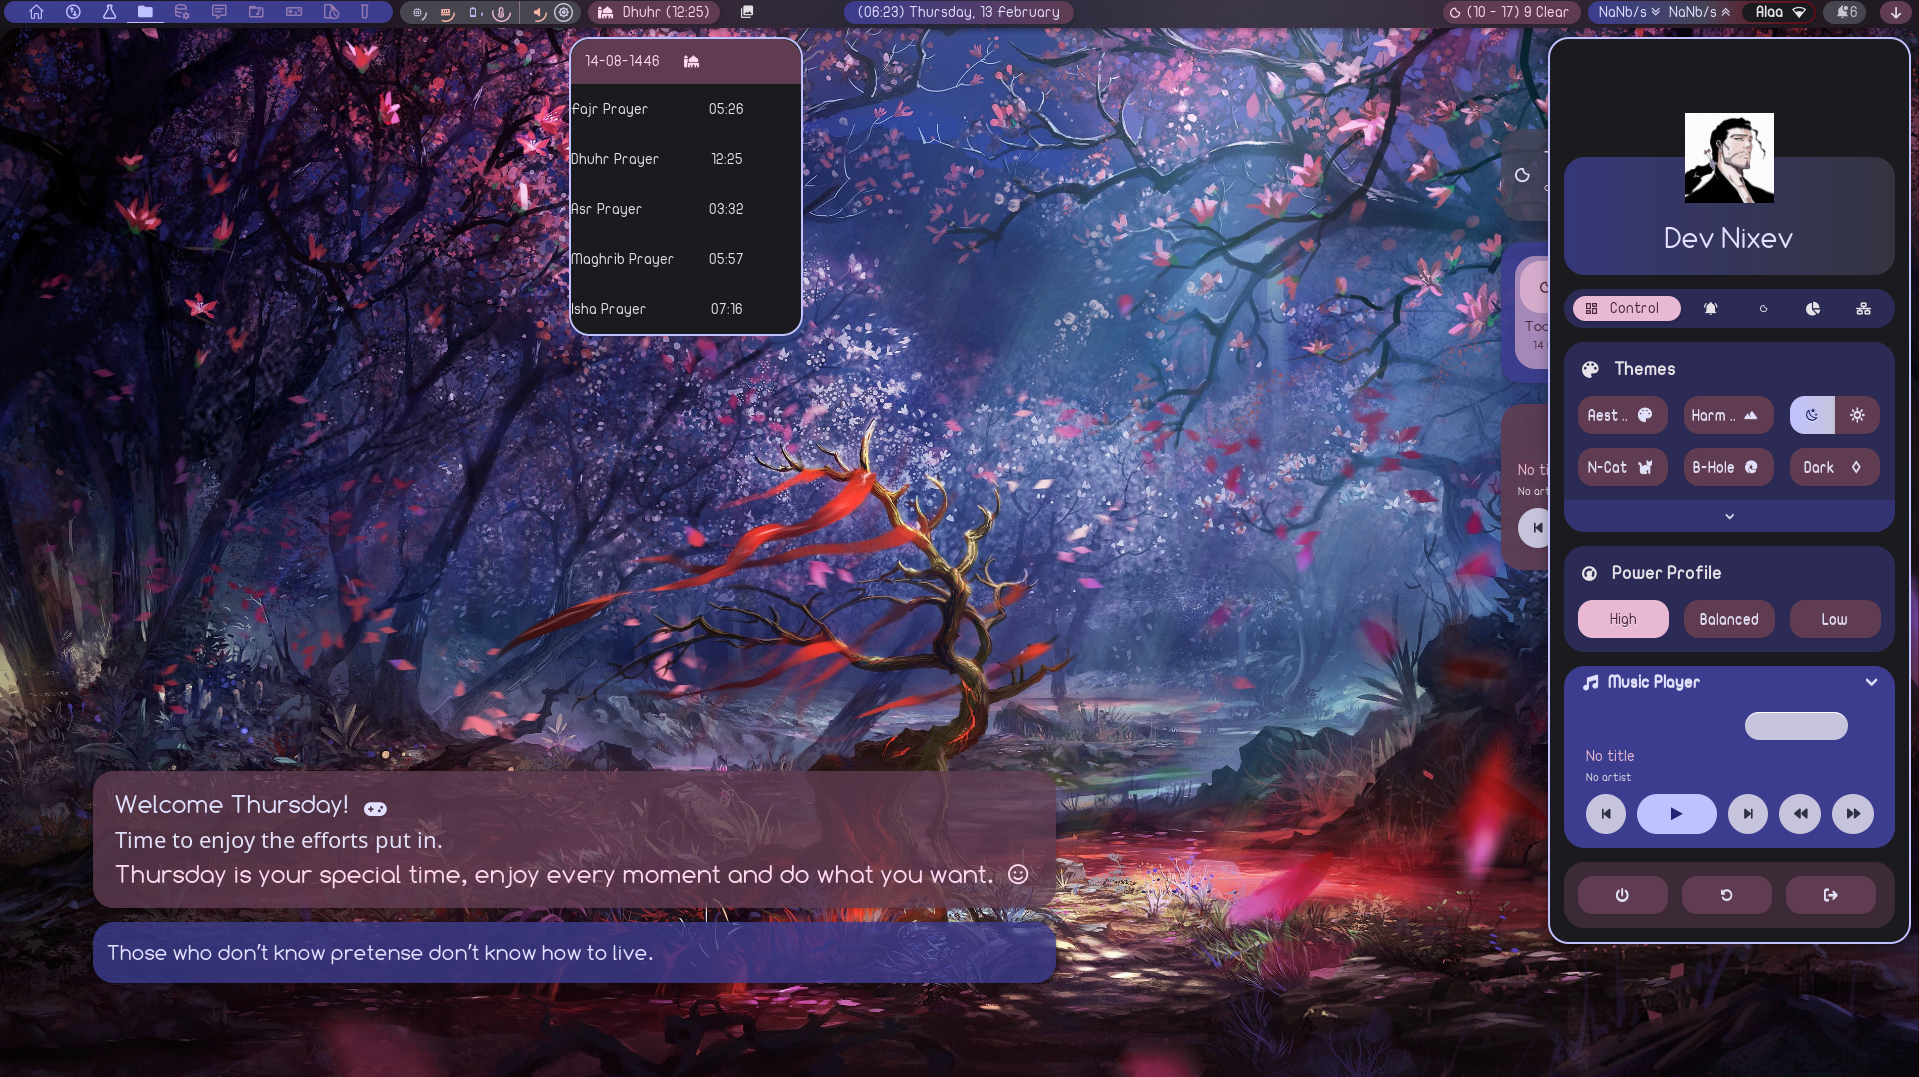Switch to the notifications bell tab
Viewport: 1919px width, 1077px height.
point(1710,309)
